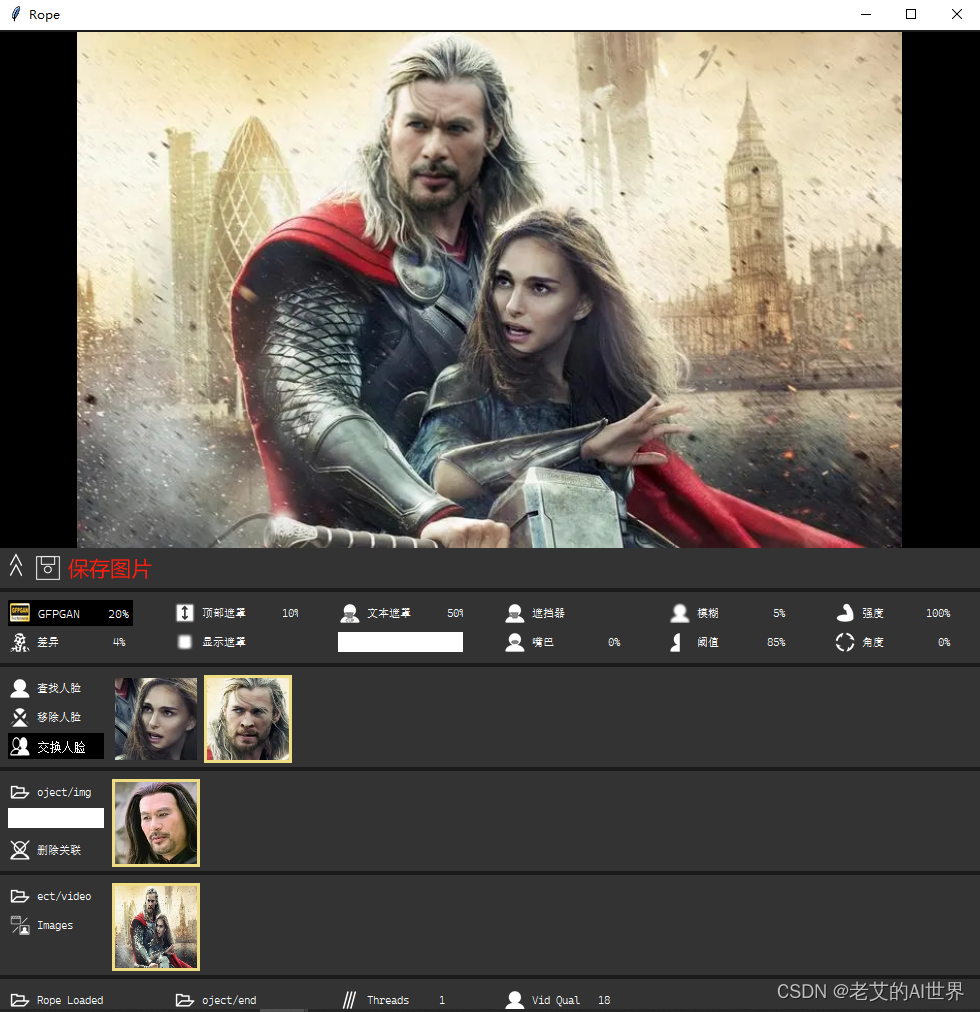
Task: Click the 遮挡器 occluder icon
Action: point(515,613)
